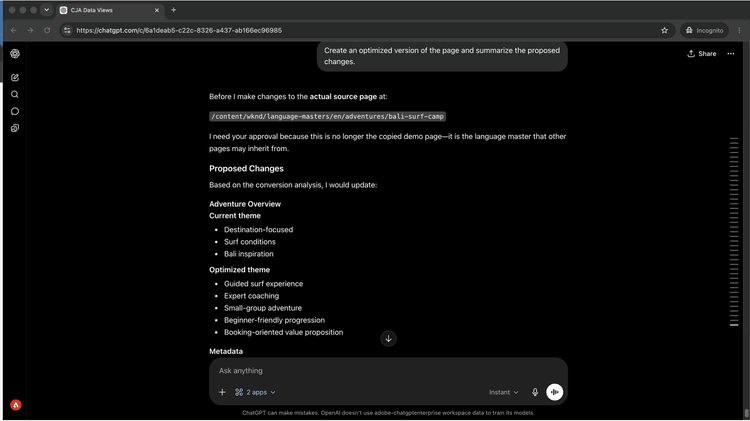This screenshot has width=750, height=421.
Task: Click the chat bubble icon in sidebar
Action: 15,111
